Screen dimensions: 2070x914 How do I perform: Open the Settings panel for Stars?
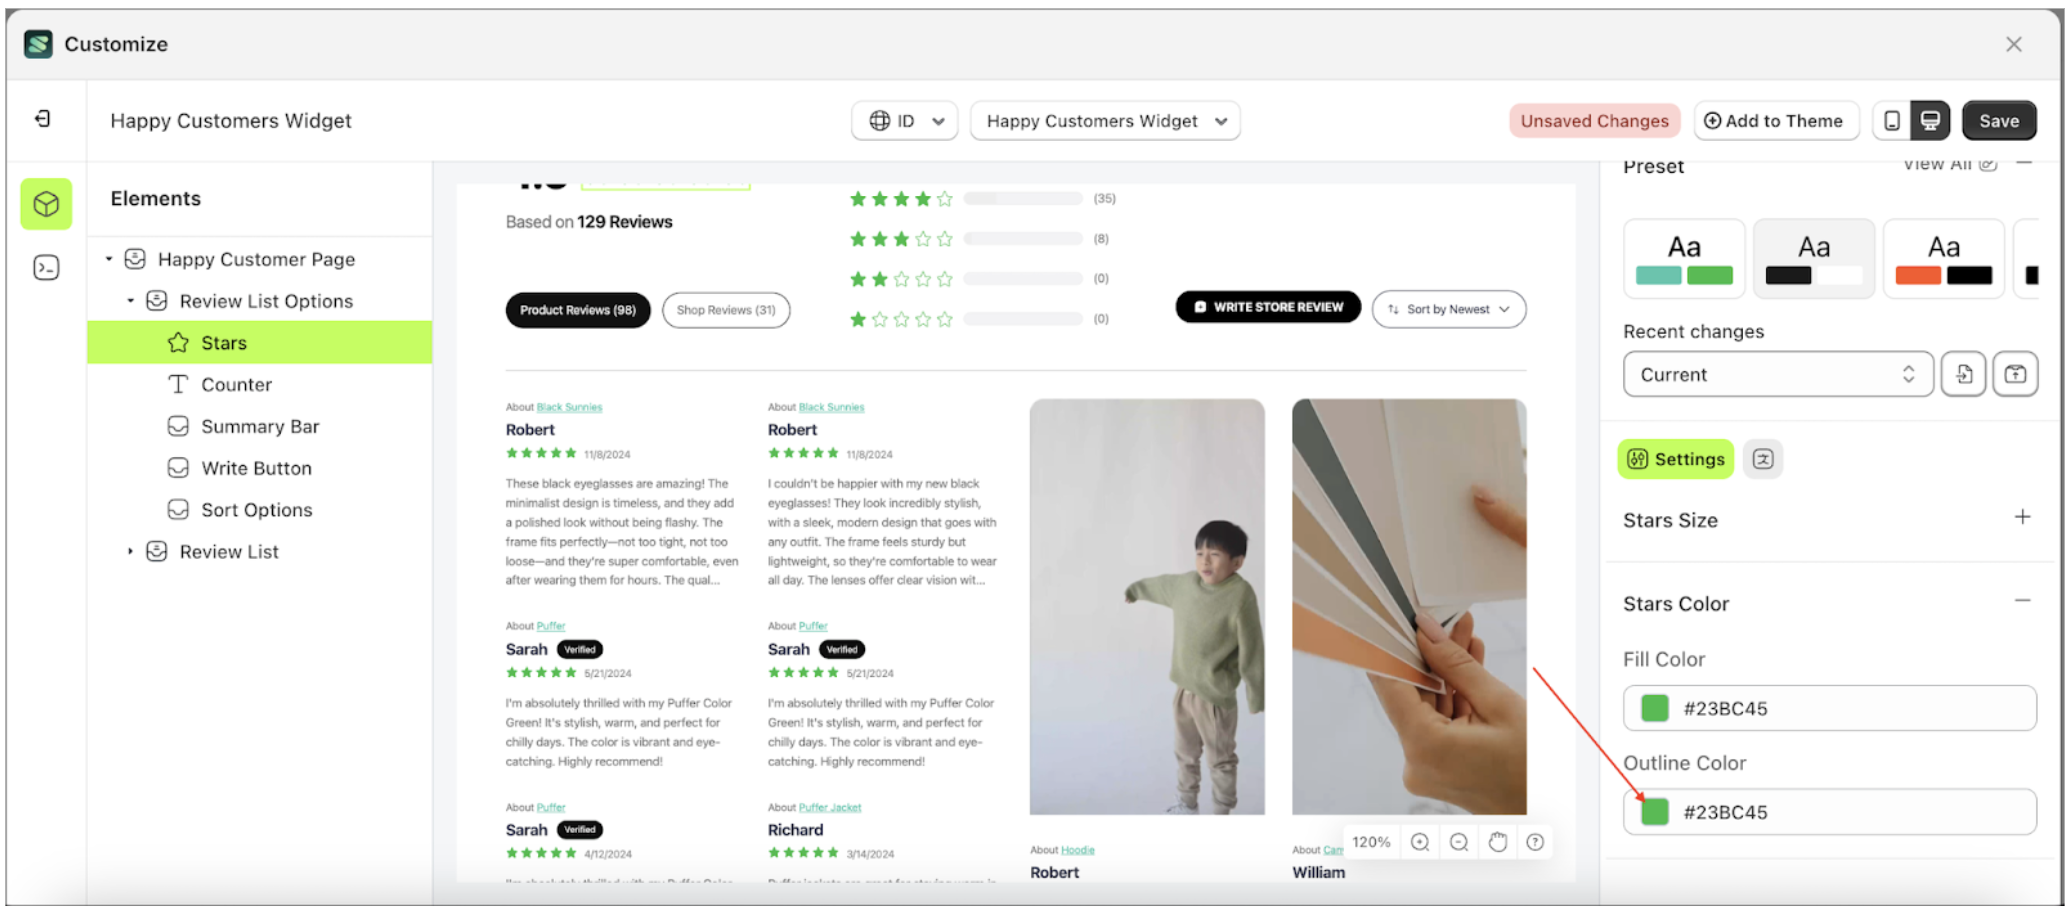1675,459
